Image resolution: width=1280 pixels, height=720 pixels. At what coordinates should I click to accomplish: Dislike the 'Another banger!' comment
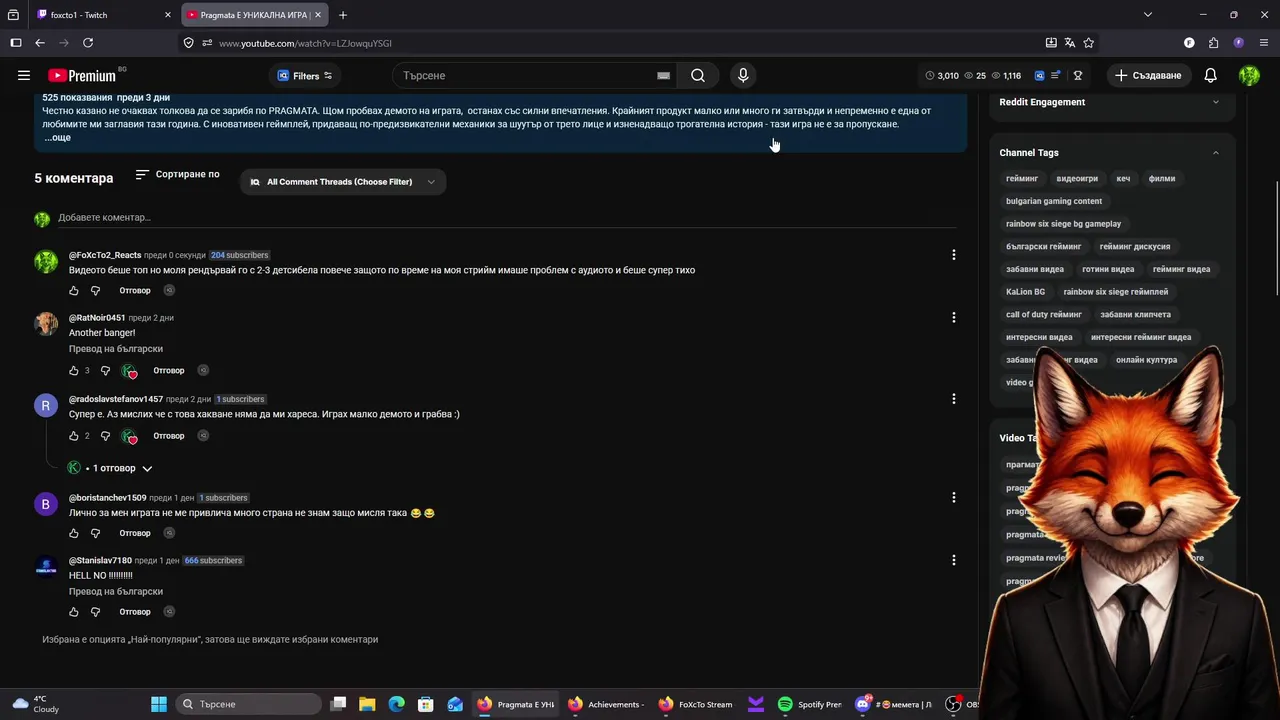coord(106,371)
